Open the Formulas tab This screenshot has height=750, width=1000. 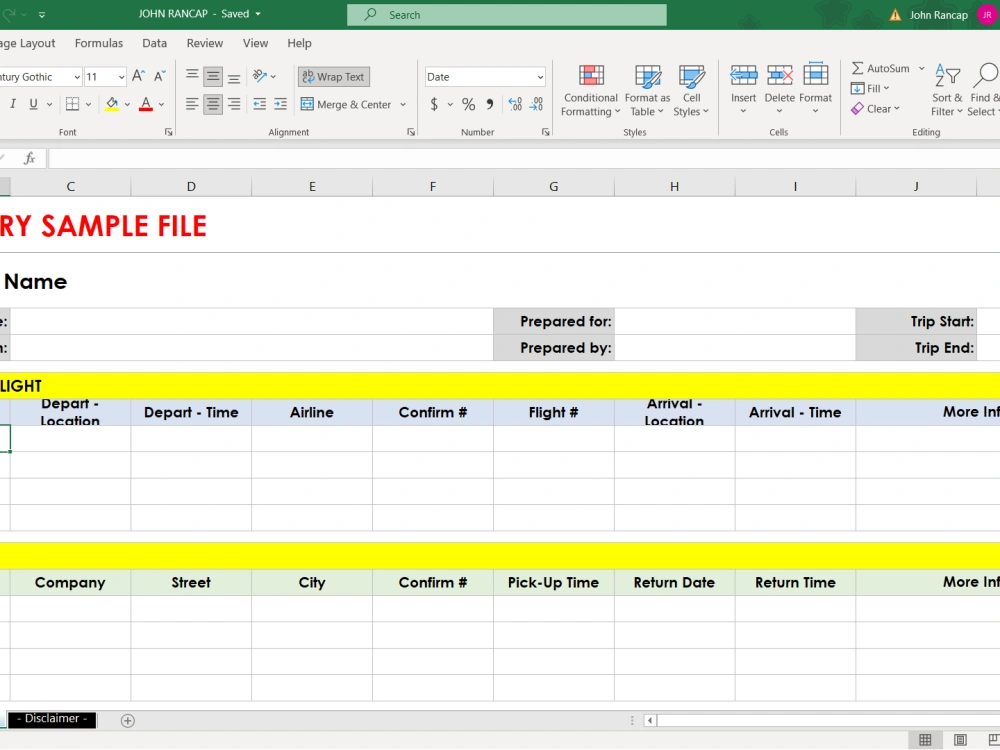pyautogui.click(x=99, y=43)
